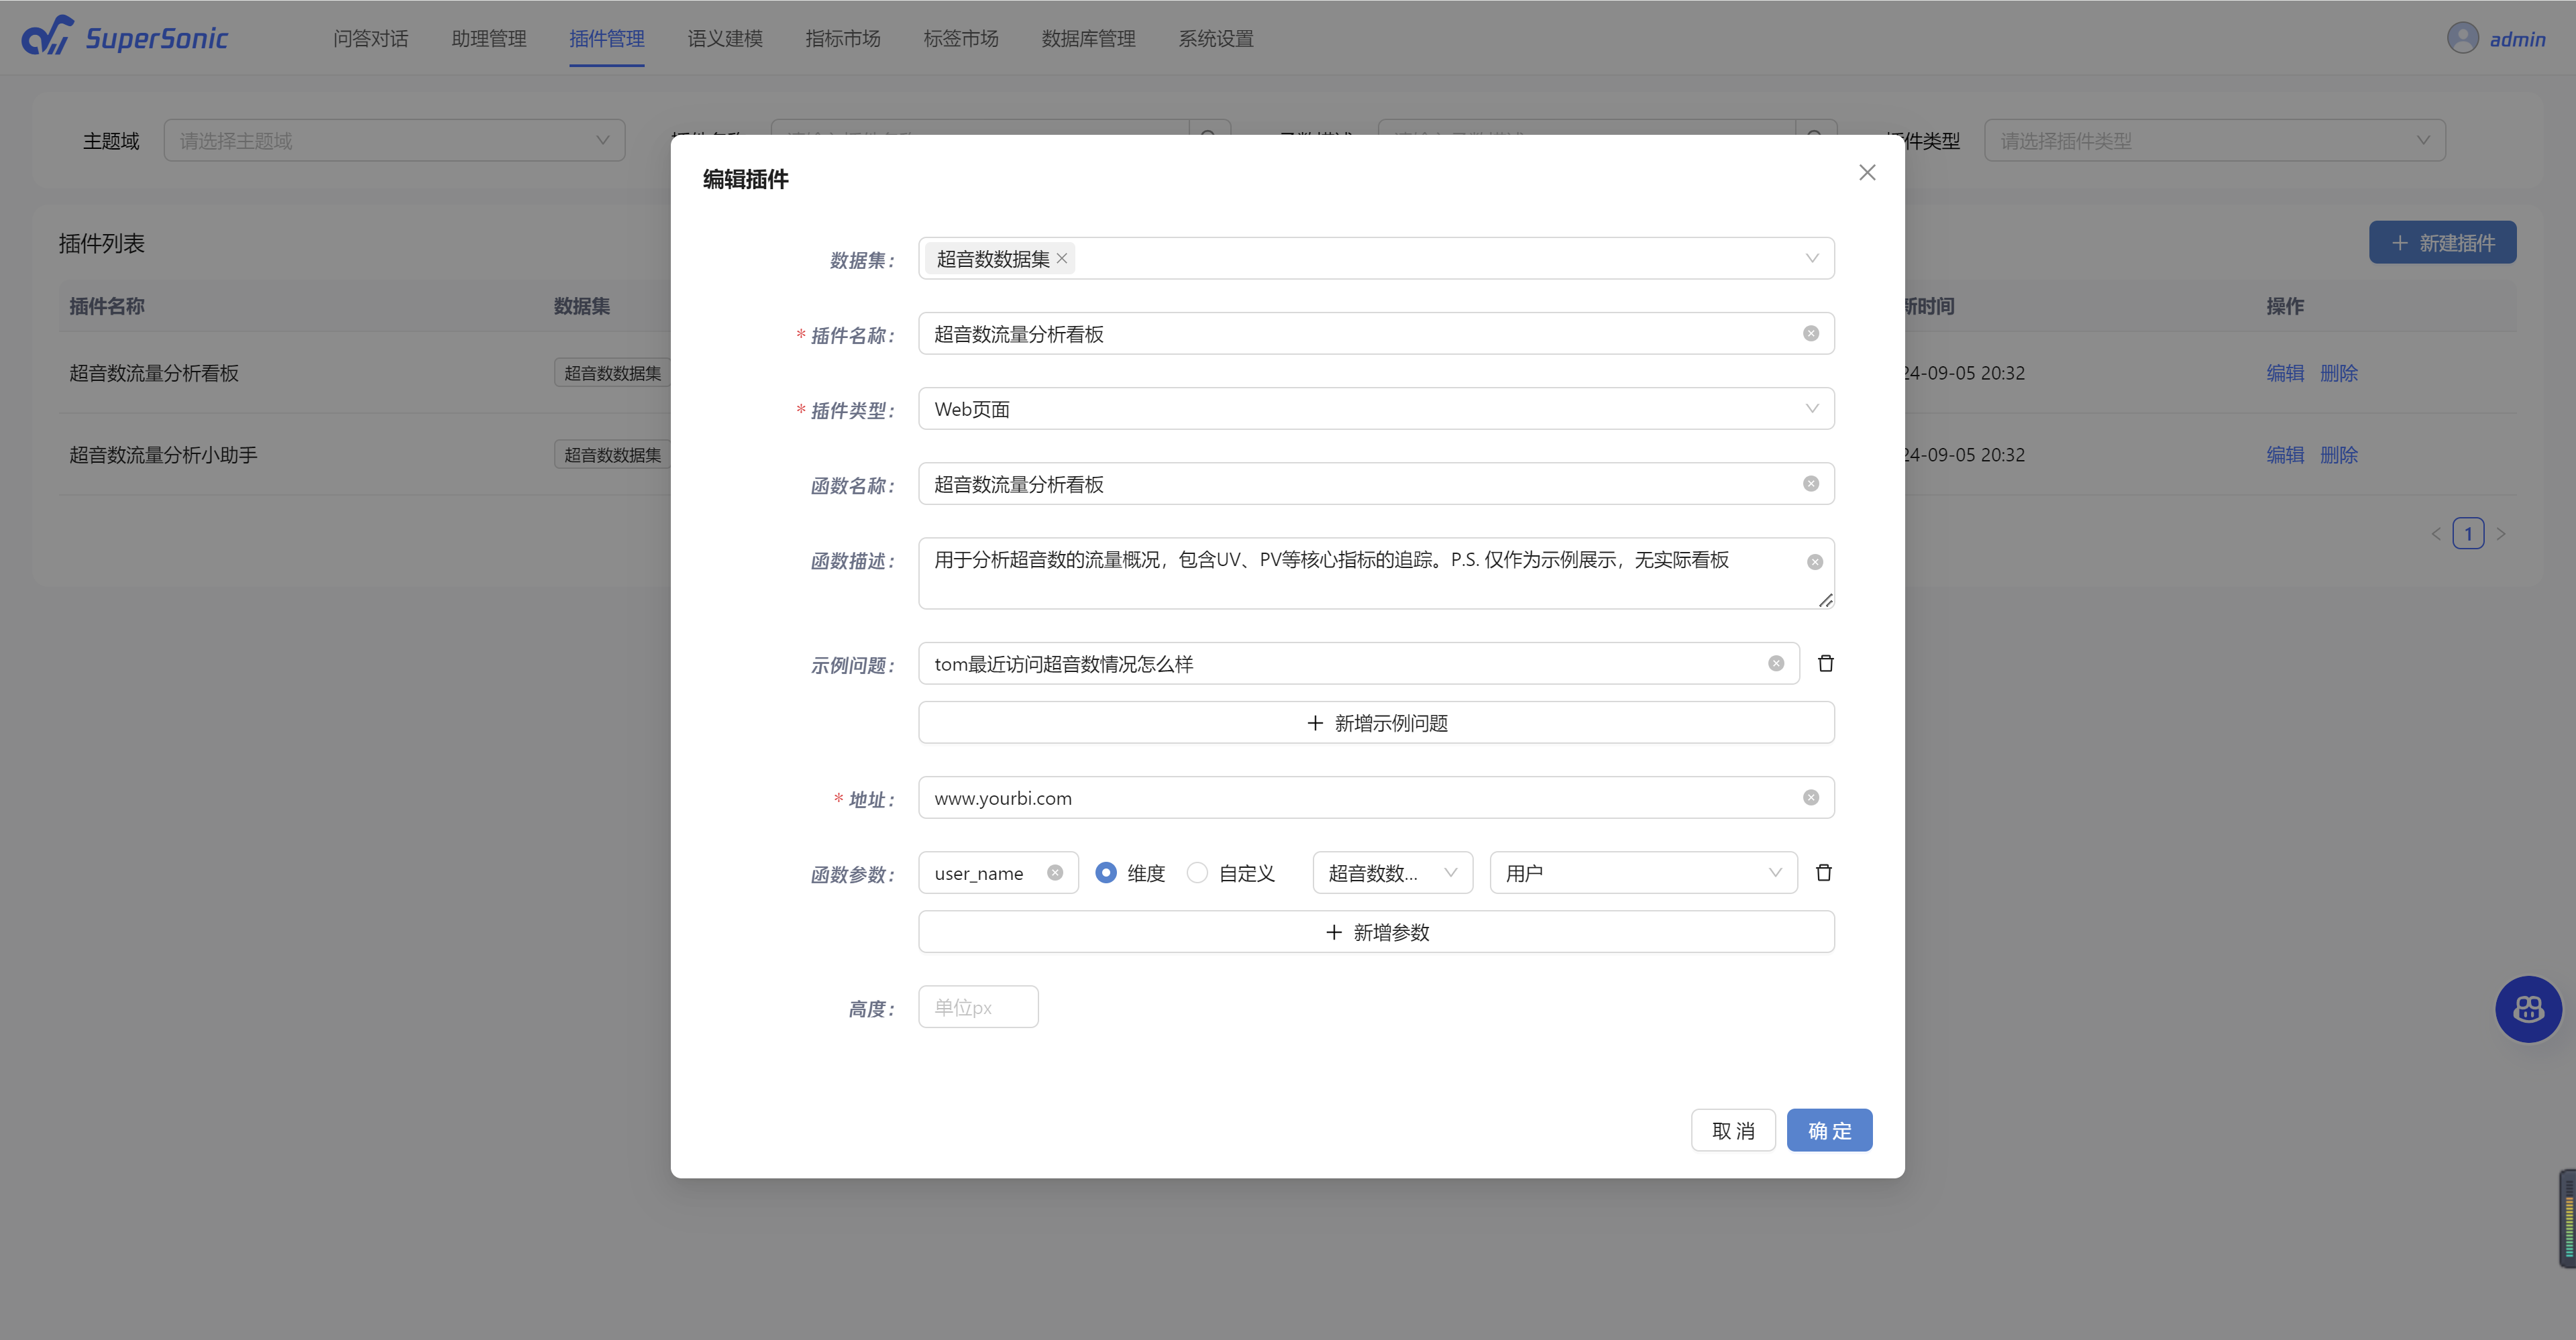Image resolution: width=2576 pixels, height=1340 pixels.
Task: Open 助理管理 navigation tab
Action: click(x=488, y=39)
